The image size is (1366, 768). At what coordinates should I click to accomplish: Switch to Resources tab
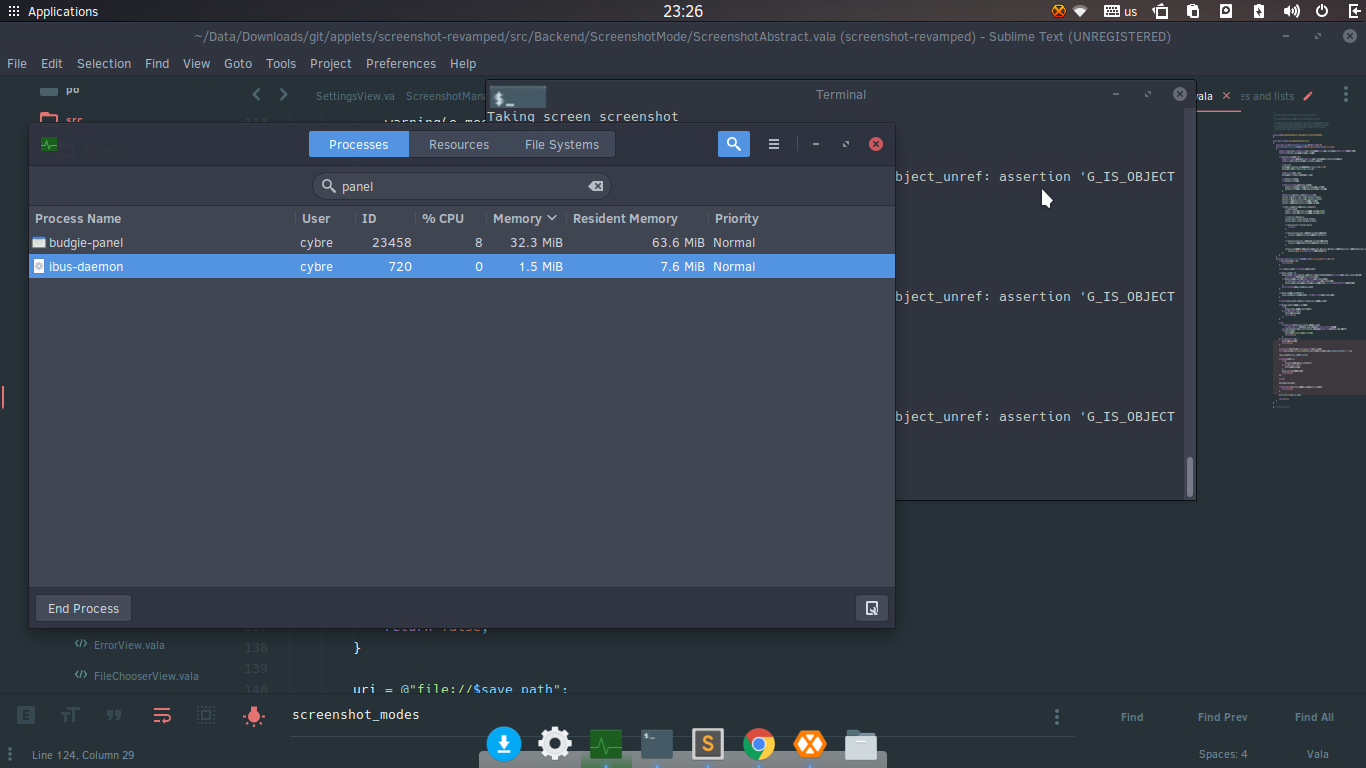(459, 144)
